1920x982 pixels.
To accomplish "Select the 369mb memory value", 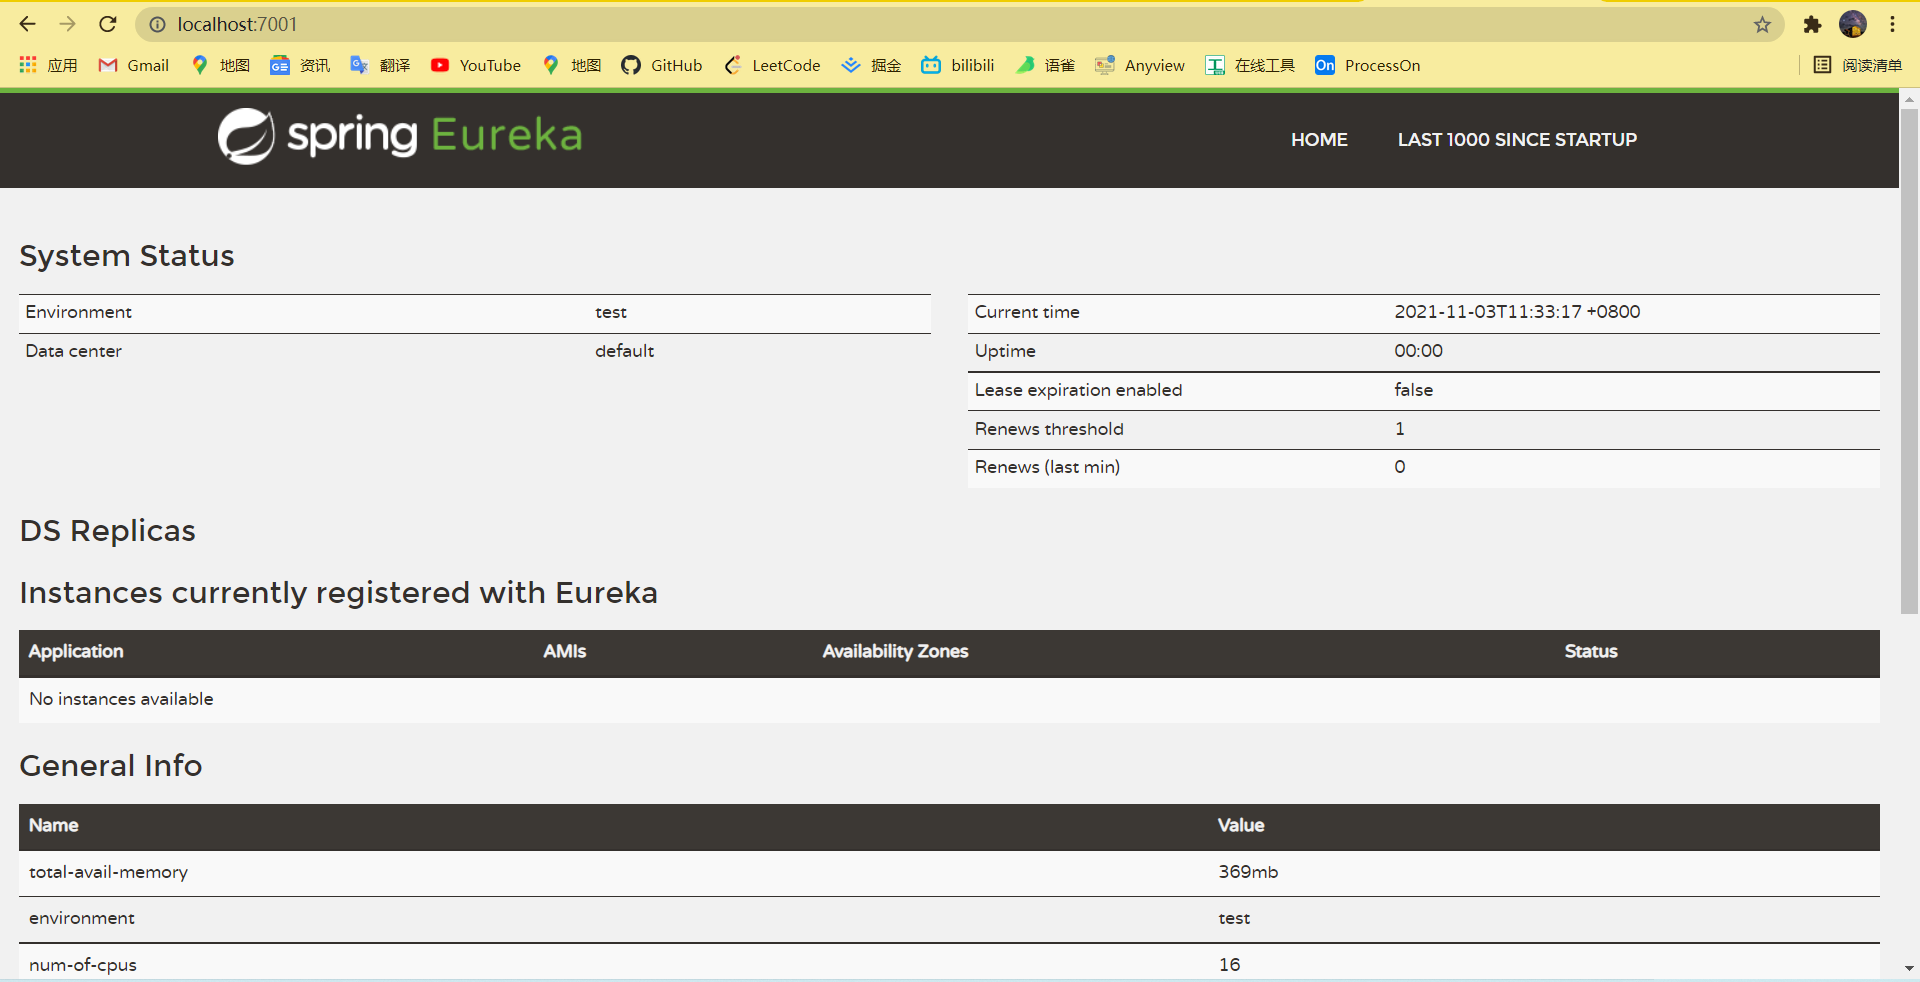I will coord(1248,872).
